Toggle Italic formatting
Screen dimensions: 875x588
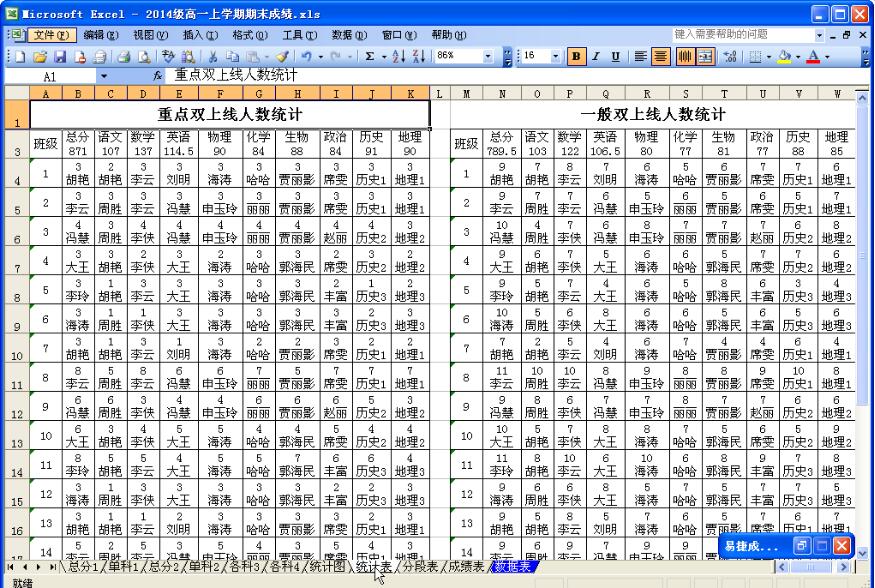[x=596, y=56]
